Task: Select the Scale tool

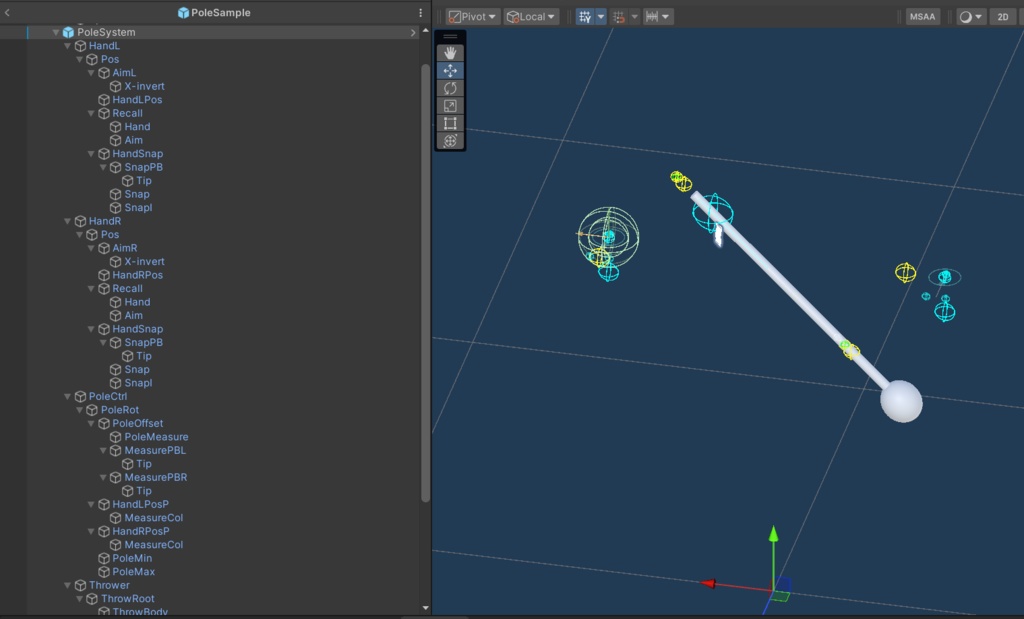Action: (450, 106)
